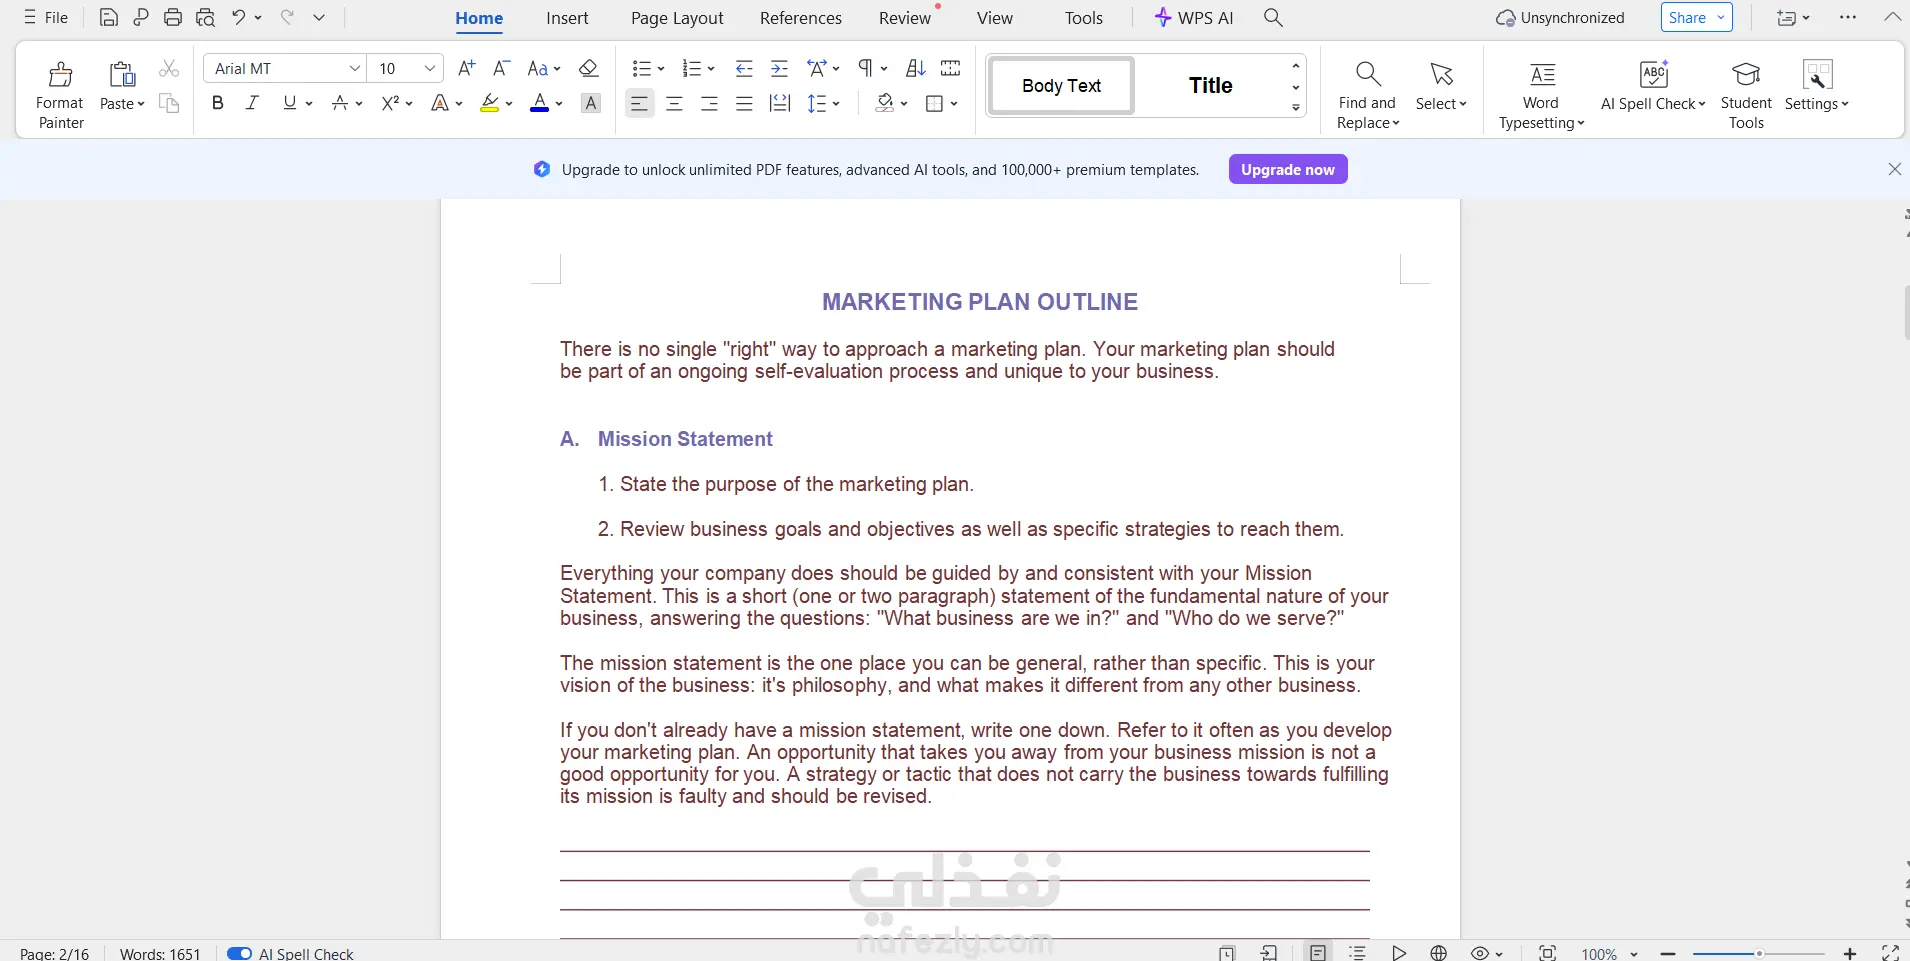Open Change Case Aa dropdown

[544, 68]
